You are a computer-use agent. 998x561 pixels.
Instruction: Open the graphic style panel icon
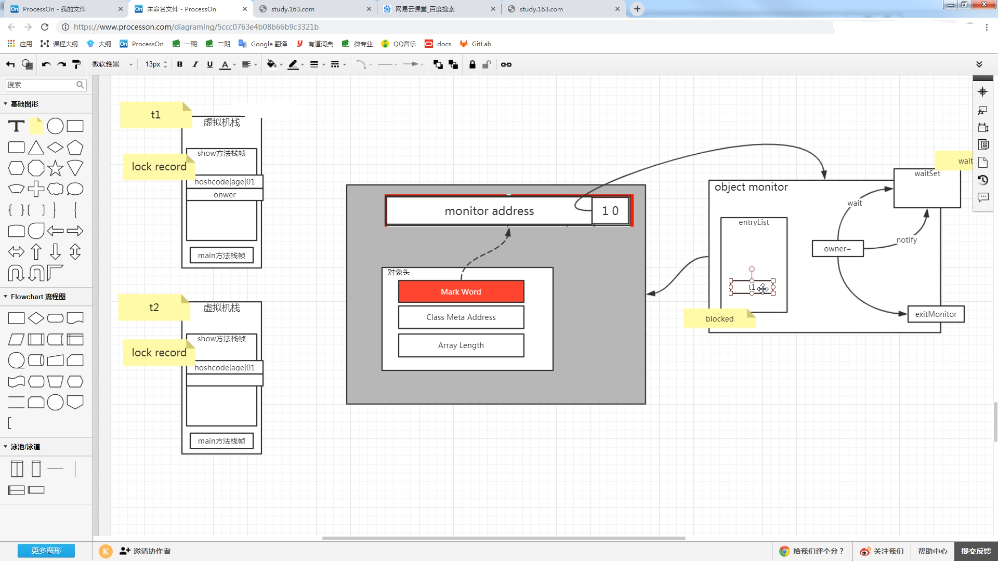983,110
